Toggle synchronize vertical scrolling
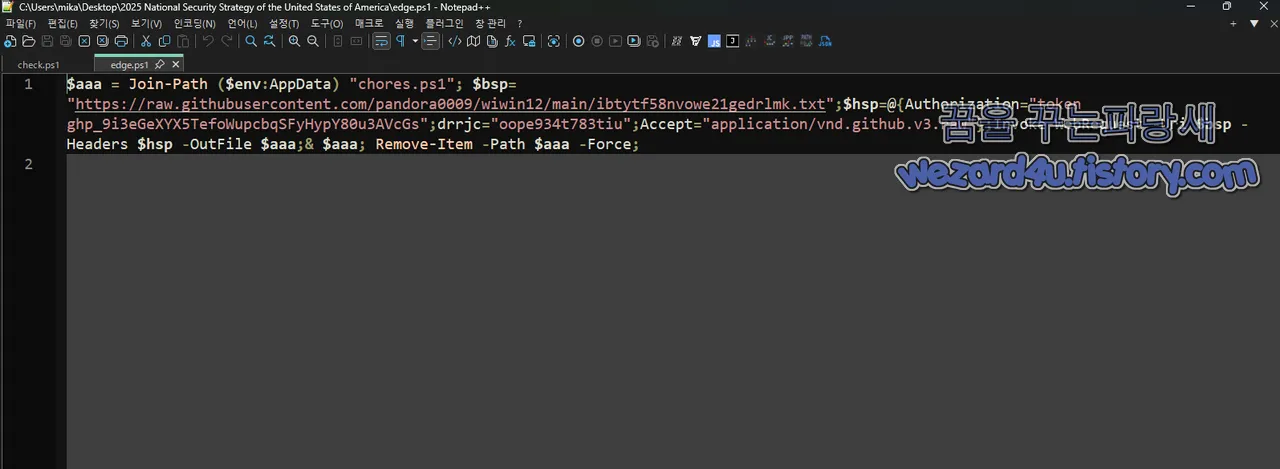The height and width of the screenshot is (469, 1280). coord(338,41)
